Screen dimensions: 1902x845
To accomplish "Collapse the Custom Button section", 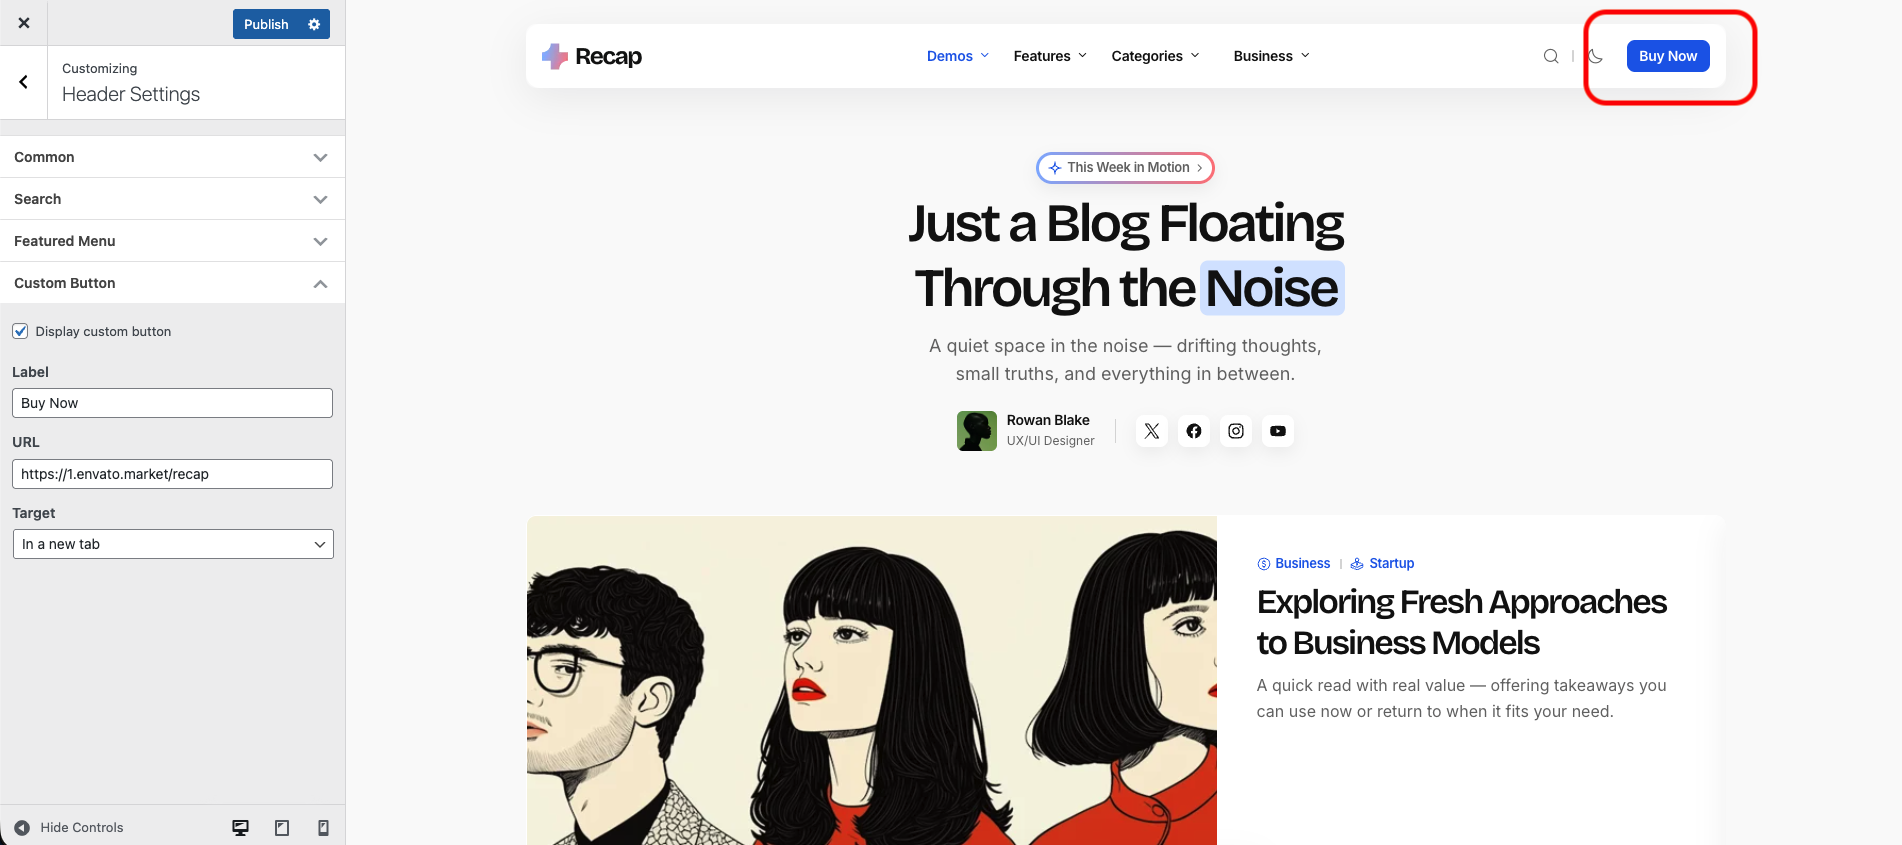I will pos(172,283).
